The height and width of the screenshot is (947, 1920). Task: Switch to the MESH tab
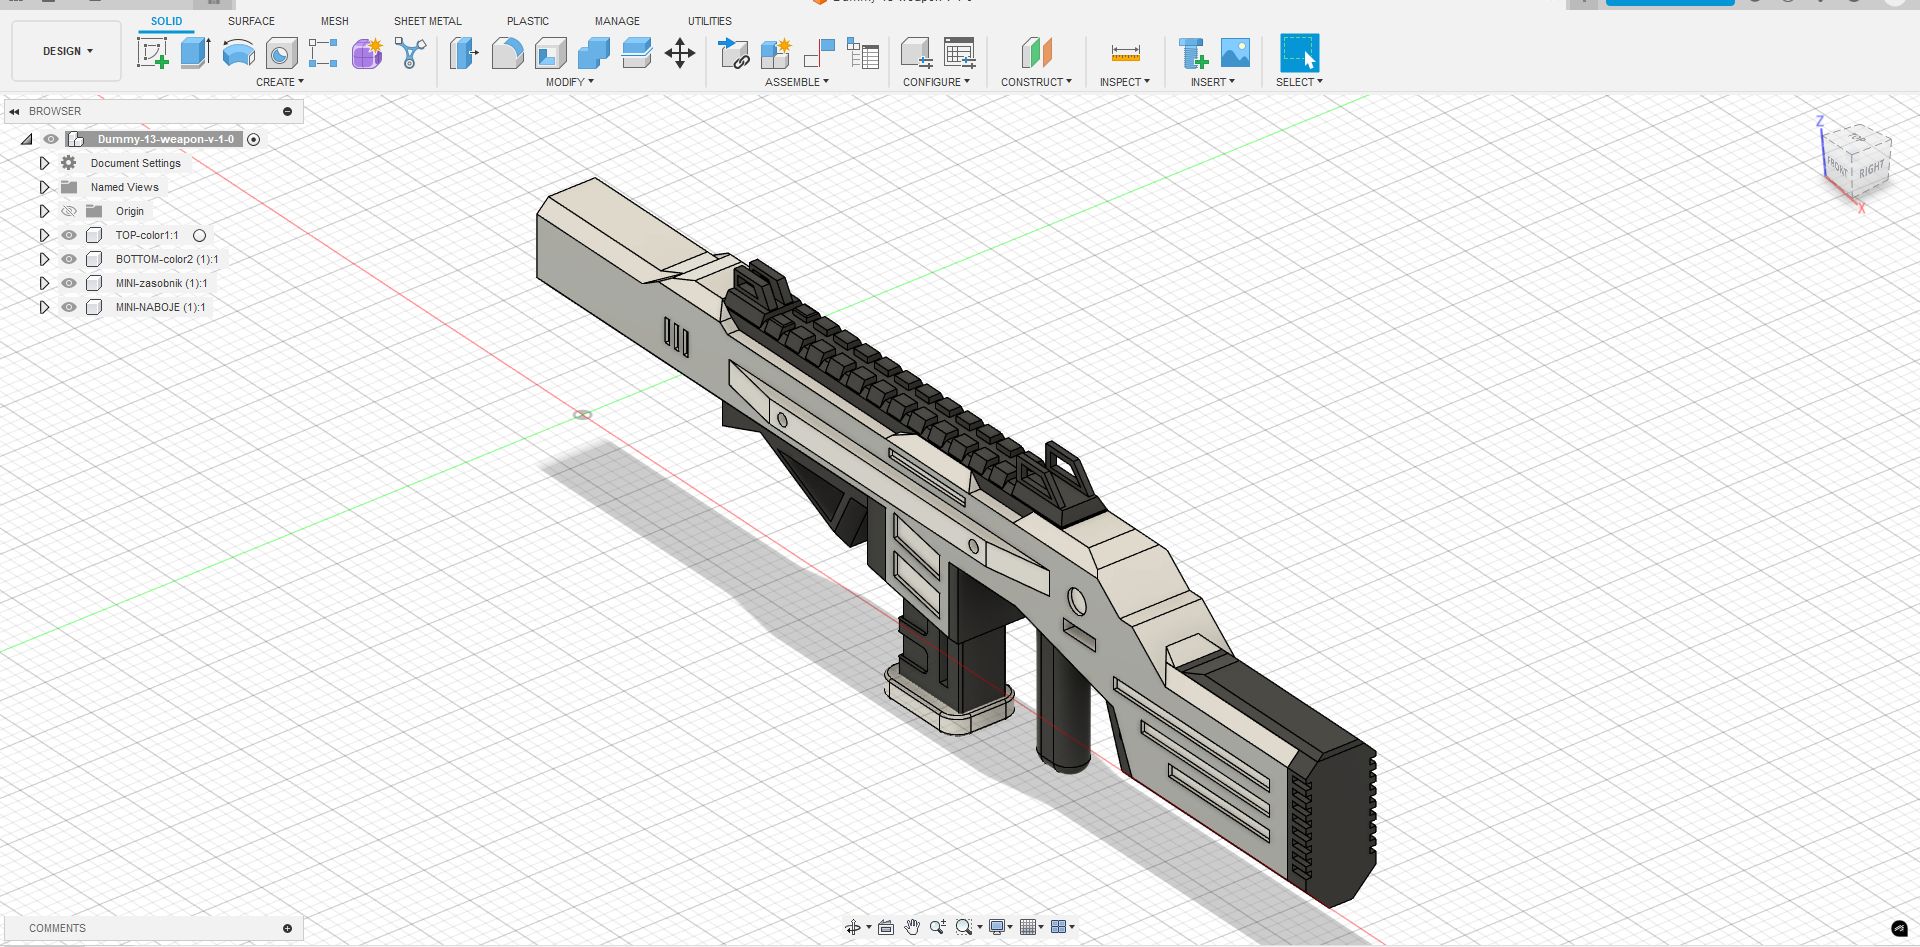[335, 21]
